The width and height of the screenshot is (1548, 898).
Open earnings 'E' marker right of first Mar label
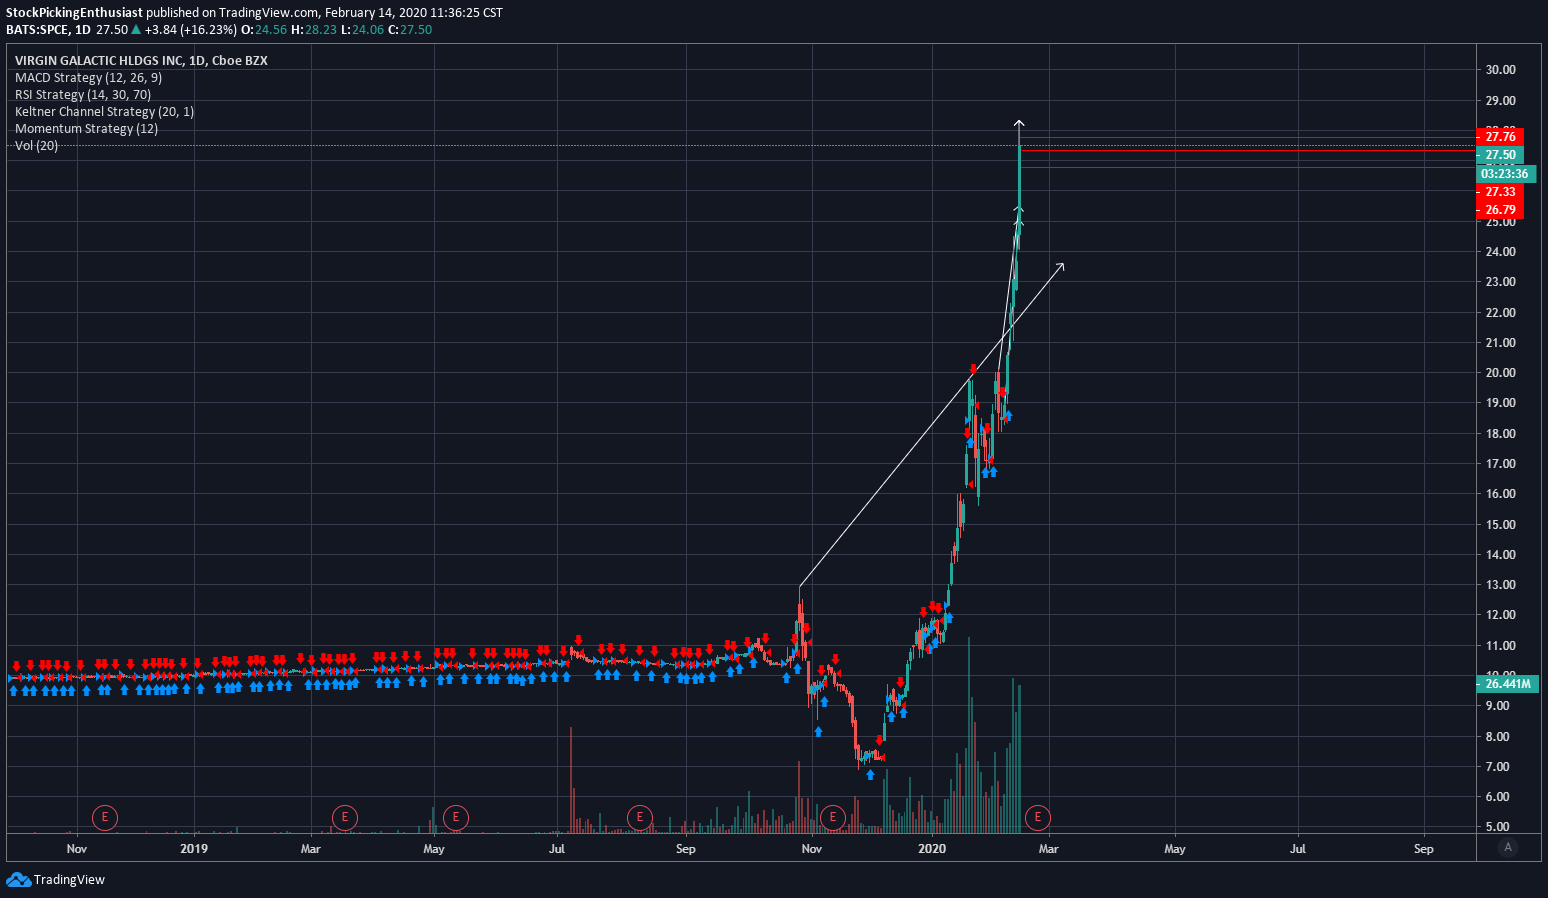pyautogui.click(x=345, y=817)
